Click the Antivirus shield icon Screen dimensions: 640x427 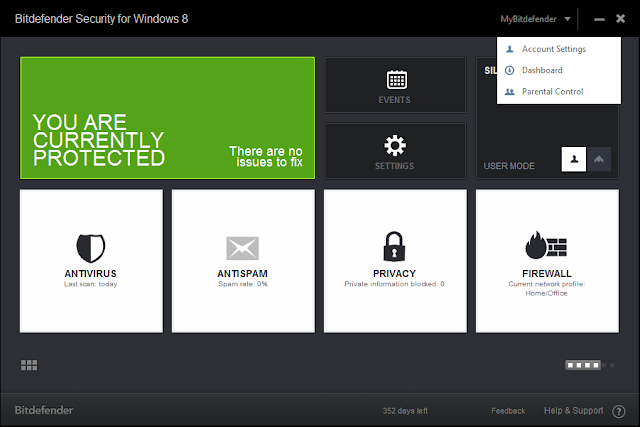91,248
